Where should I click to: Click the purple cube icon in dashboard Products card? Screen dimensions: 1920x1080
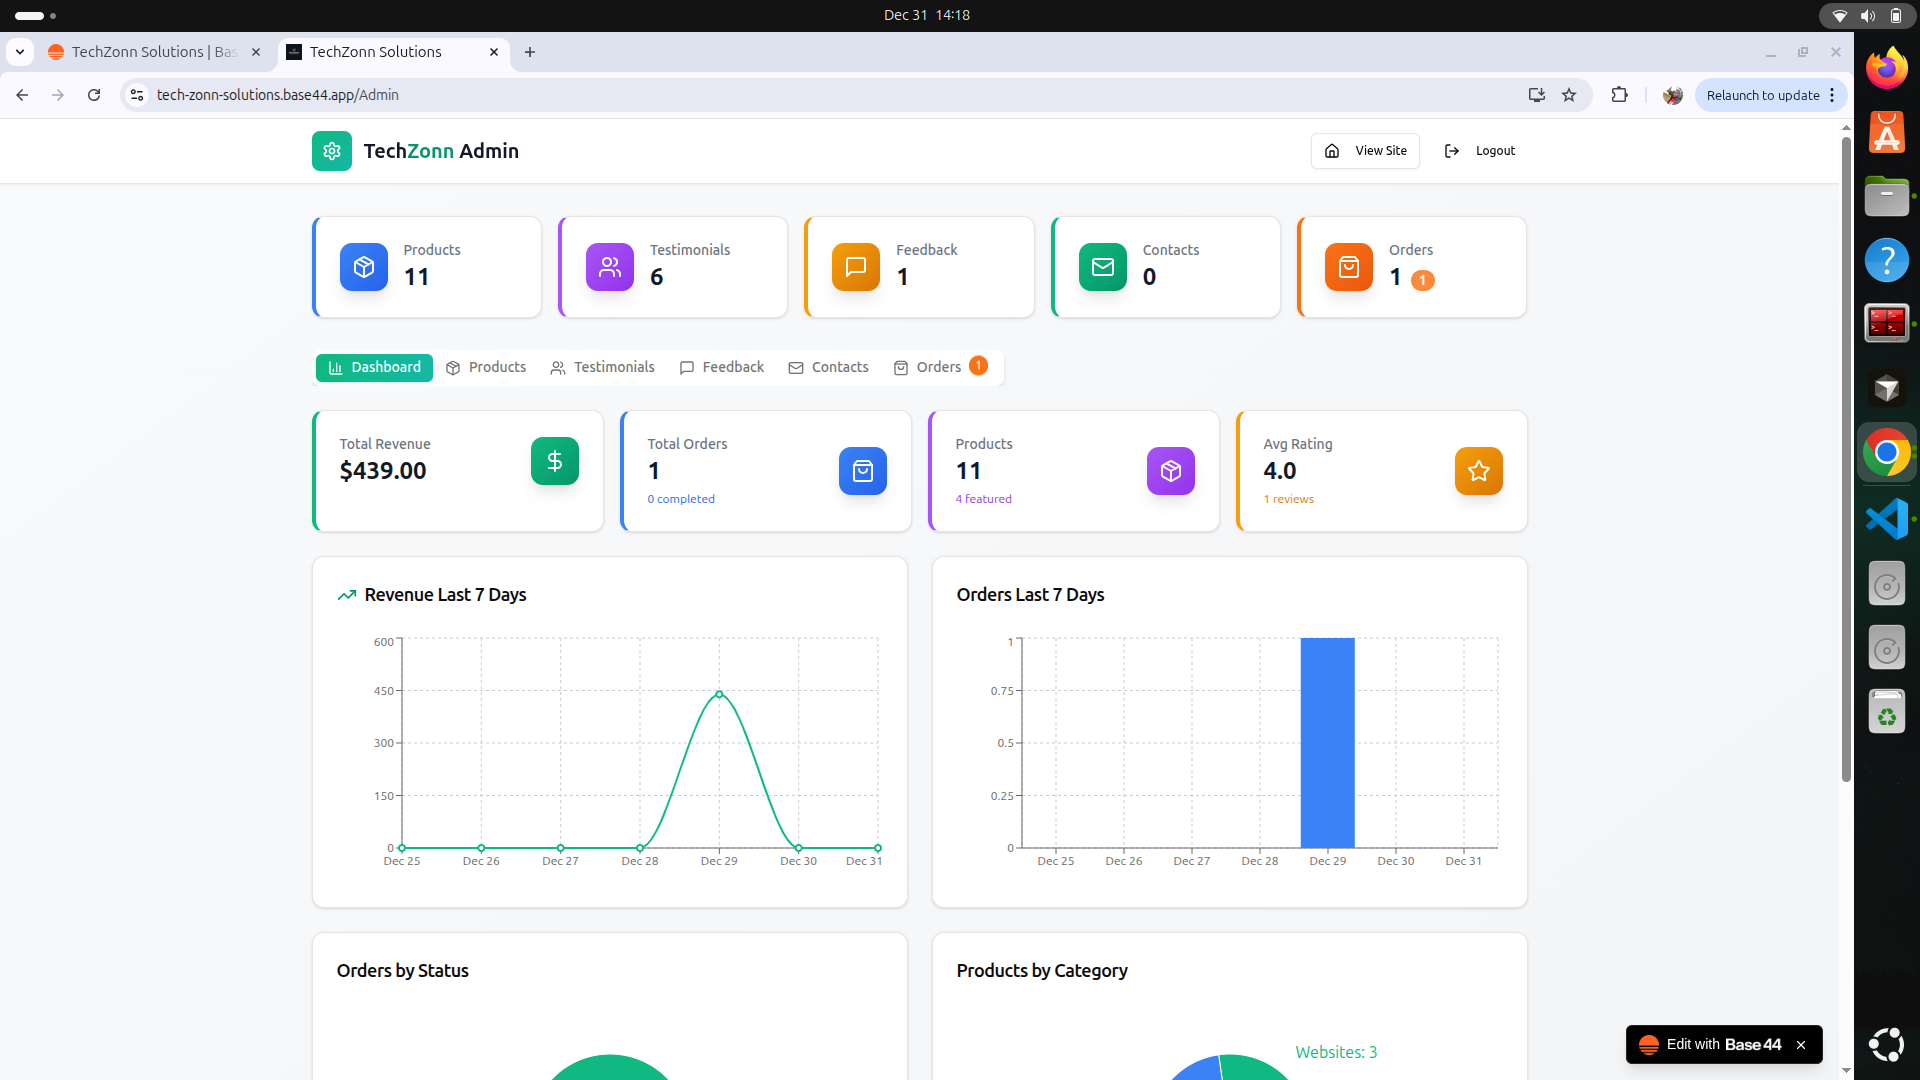point(1171,471)
